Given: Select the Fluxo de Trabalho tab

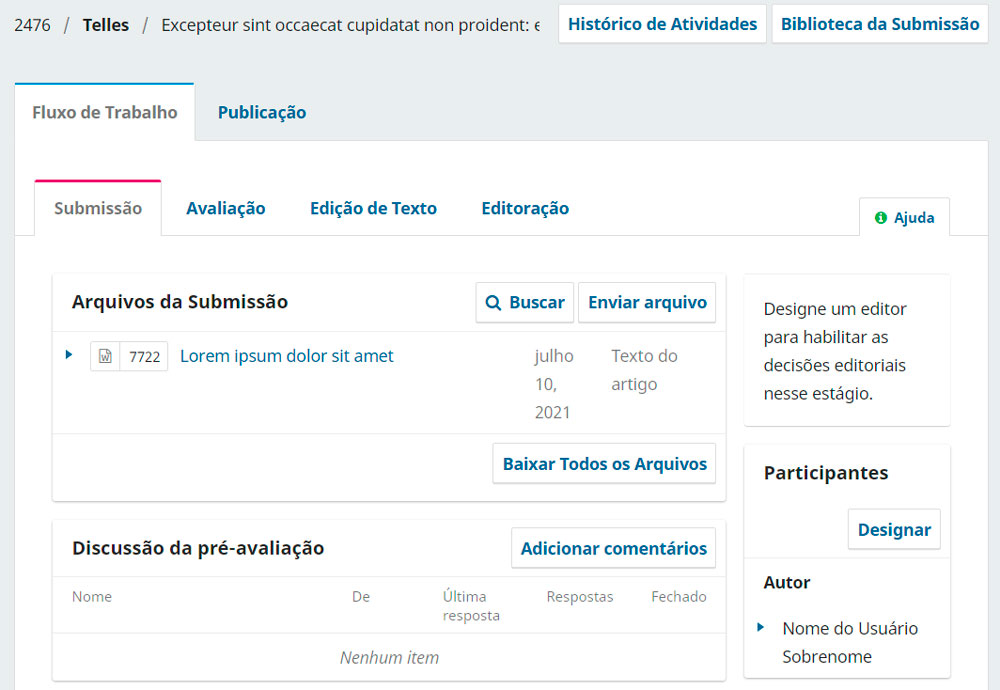Looking at the screenshot, I should (x=105, y=112).
